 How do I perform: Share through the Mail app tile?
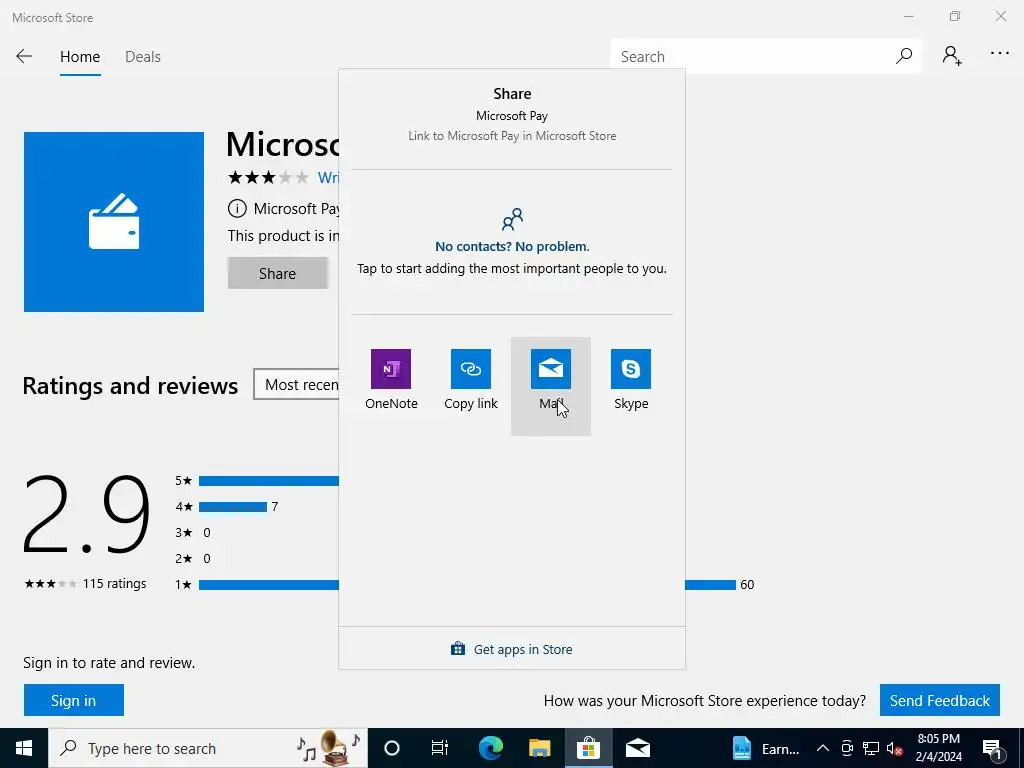tap(551, 385)
